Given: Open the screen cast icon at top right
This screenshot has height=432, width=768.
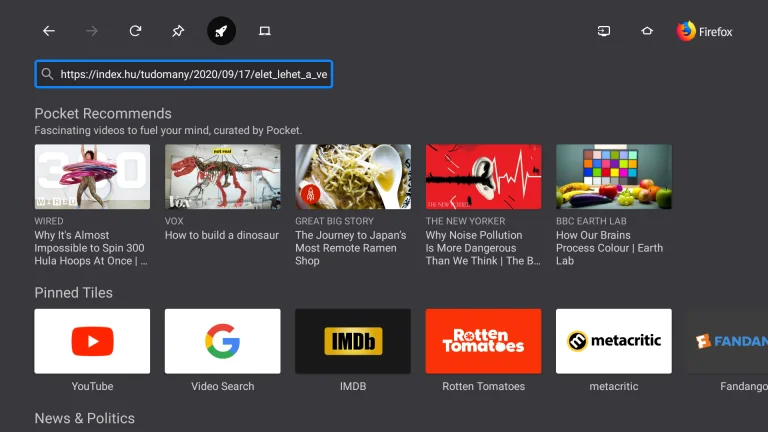Looking at the screenshot, I should 604,31.
